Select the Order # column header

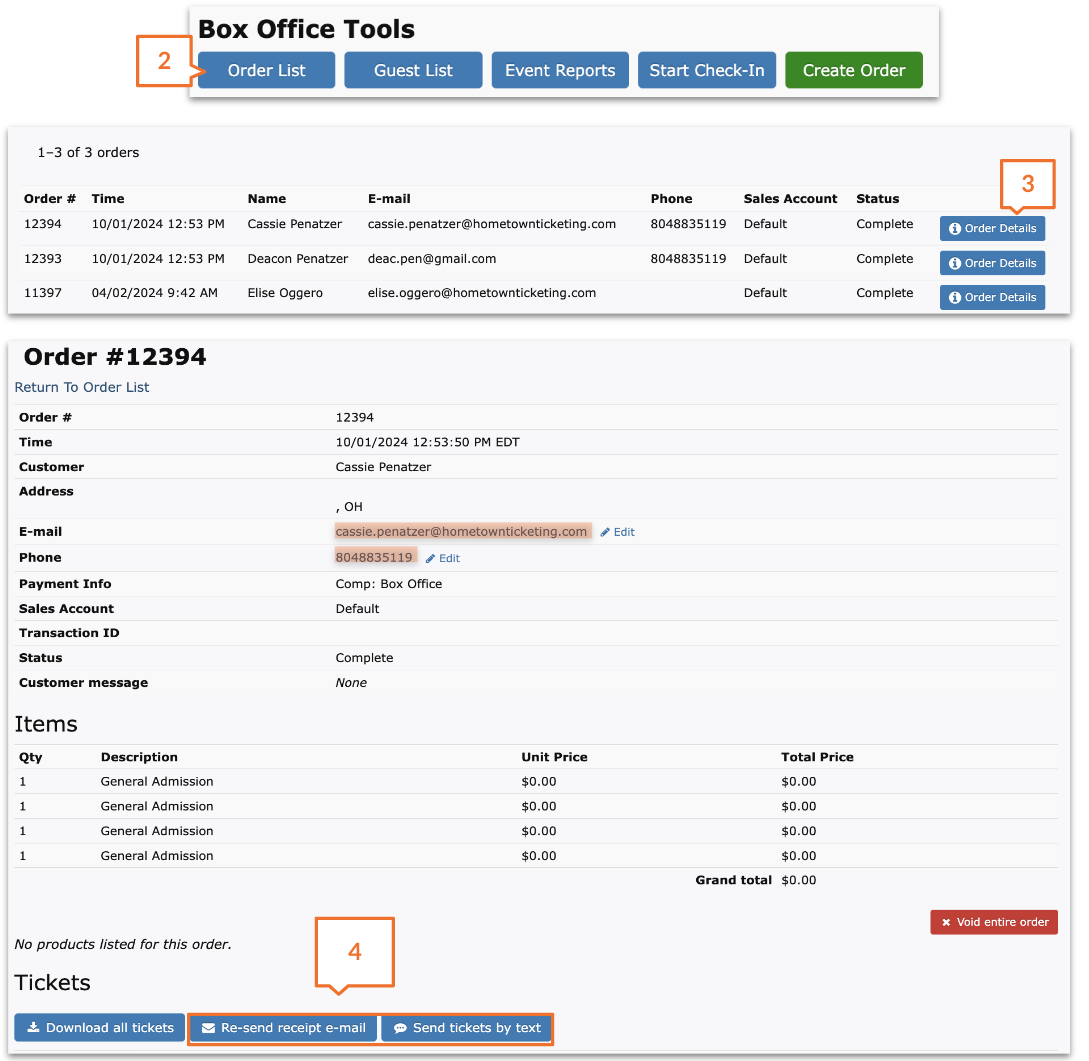(49, 198)
